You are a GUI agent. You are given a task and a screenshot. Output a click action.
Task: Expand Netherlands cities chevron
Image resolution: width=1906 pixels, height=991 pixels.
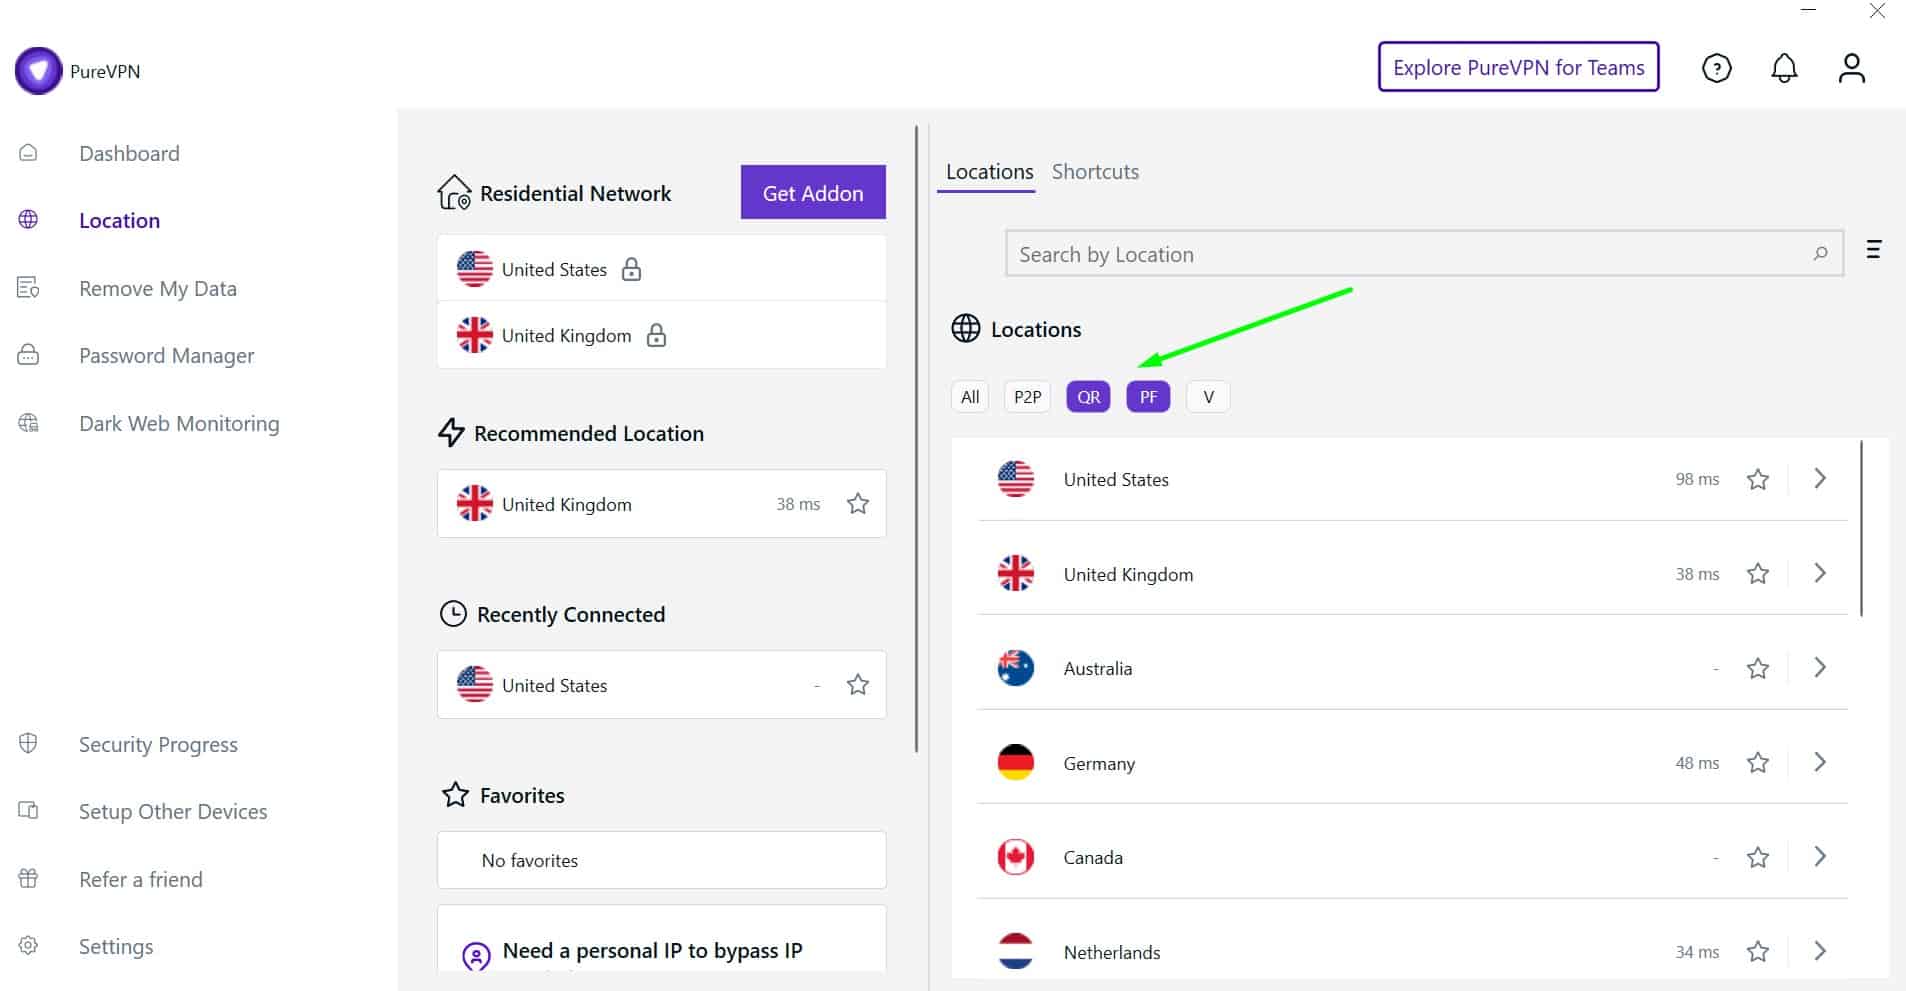click(1820, 951)
